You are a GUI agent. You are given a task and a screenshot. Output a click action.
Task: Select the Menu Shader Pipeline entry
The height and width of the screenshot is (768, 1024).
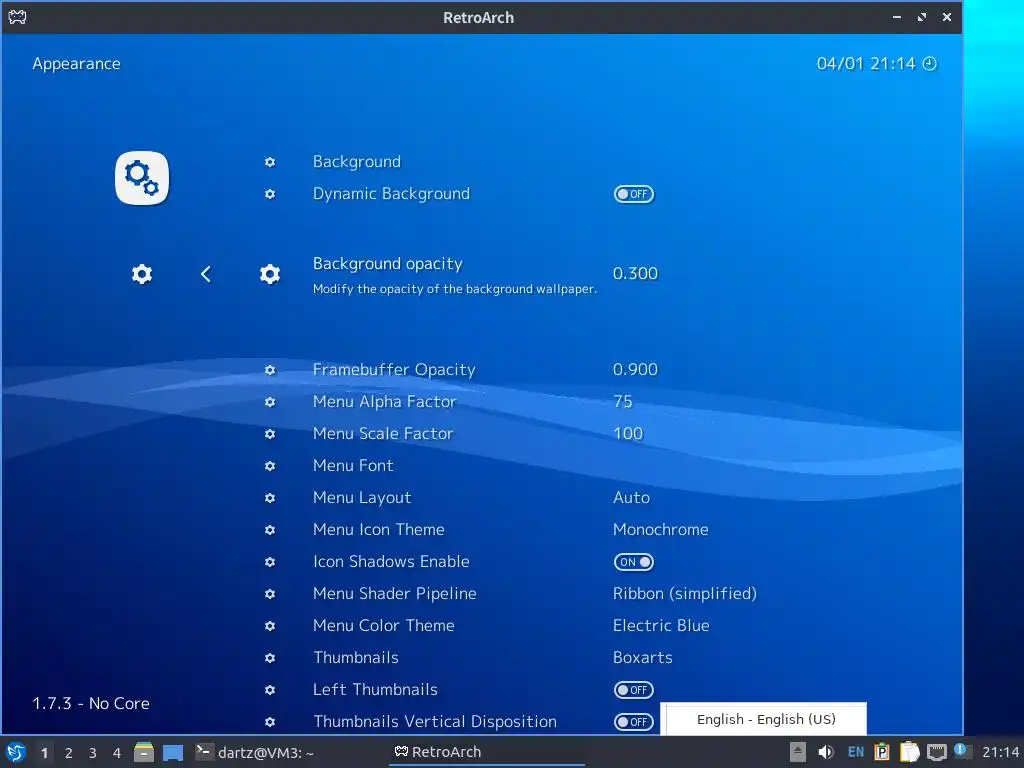(394, 594)
